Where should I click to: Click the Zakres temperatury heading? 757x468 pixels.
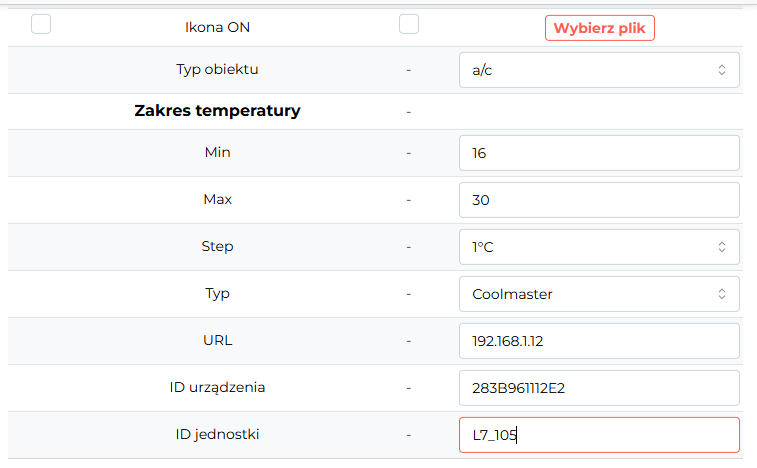[x=217, y=111]
